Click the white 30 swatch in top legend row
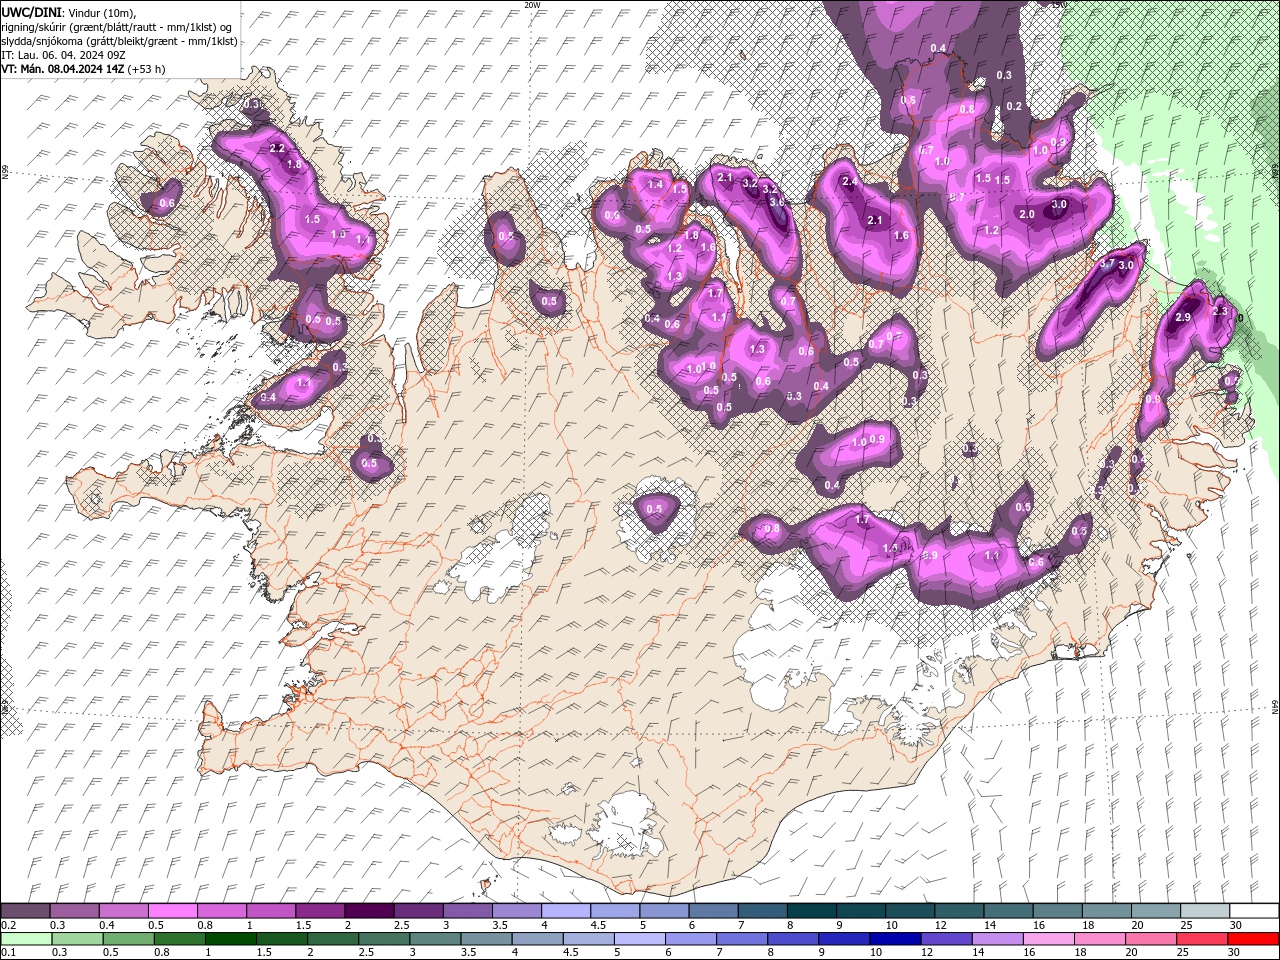The width and height of the screenshot is (1280, 960). tap(1254, 911)
